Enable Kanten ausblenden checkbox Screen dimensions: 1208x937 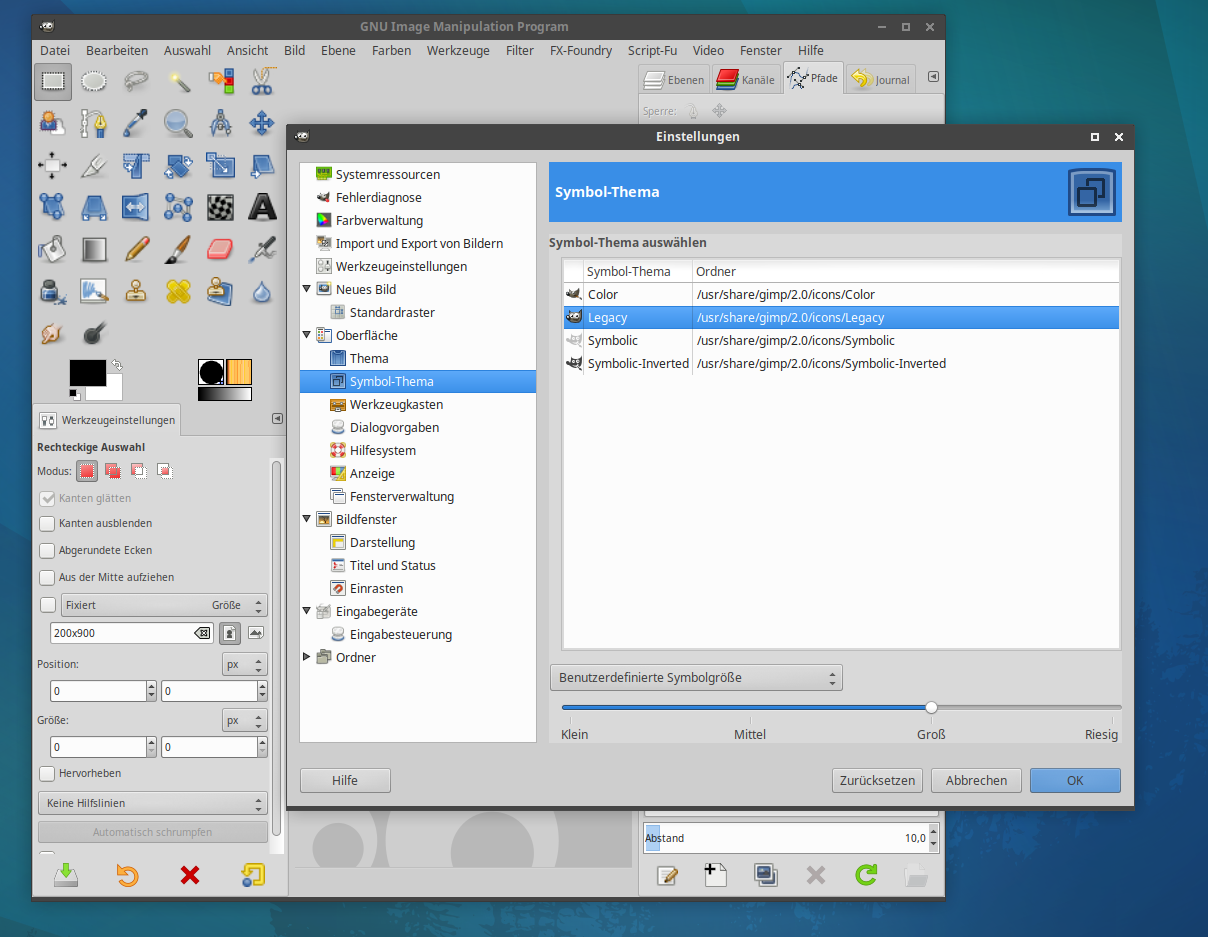tap(47, 524)
